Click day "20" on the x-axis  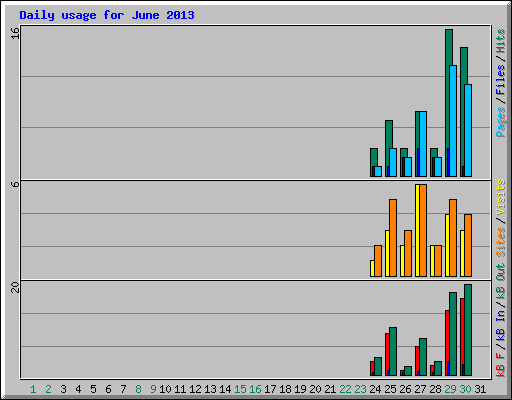(315, 389)
